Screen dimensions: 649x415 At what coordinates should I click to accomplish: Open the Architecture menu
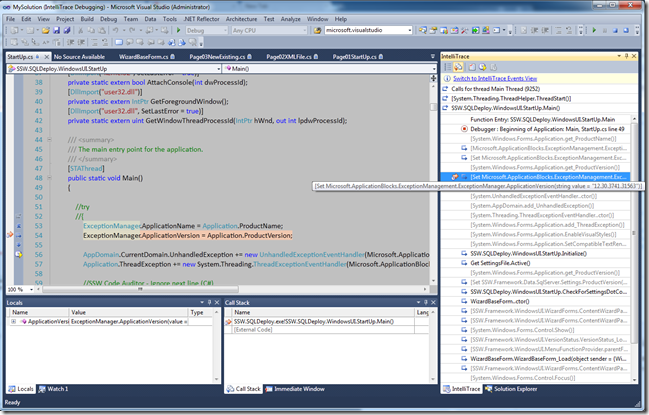(241, 19)
